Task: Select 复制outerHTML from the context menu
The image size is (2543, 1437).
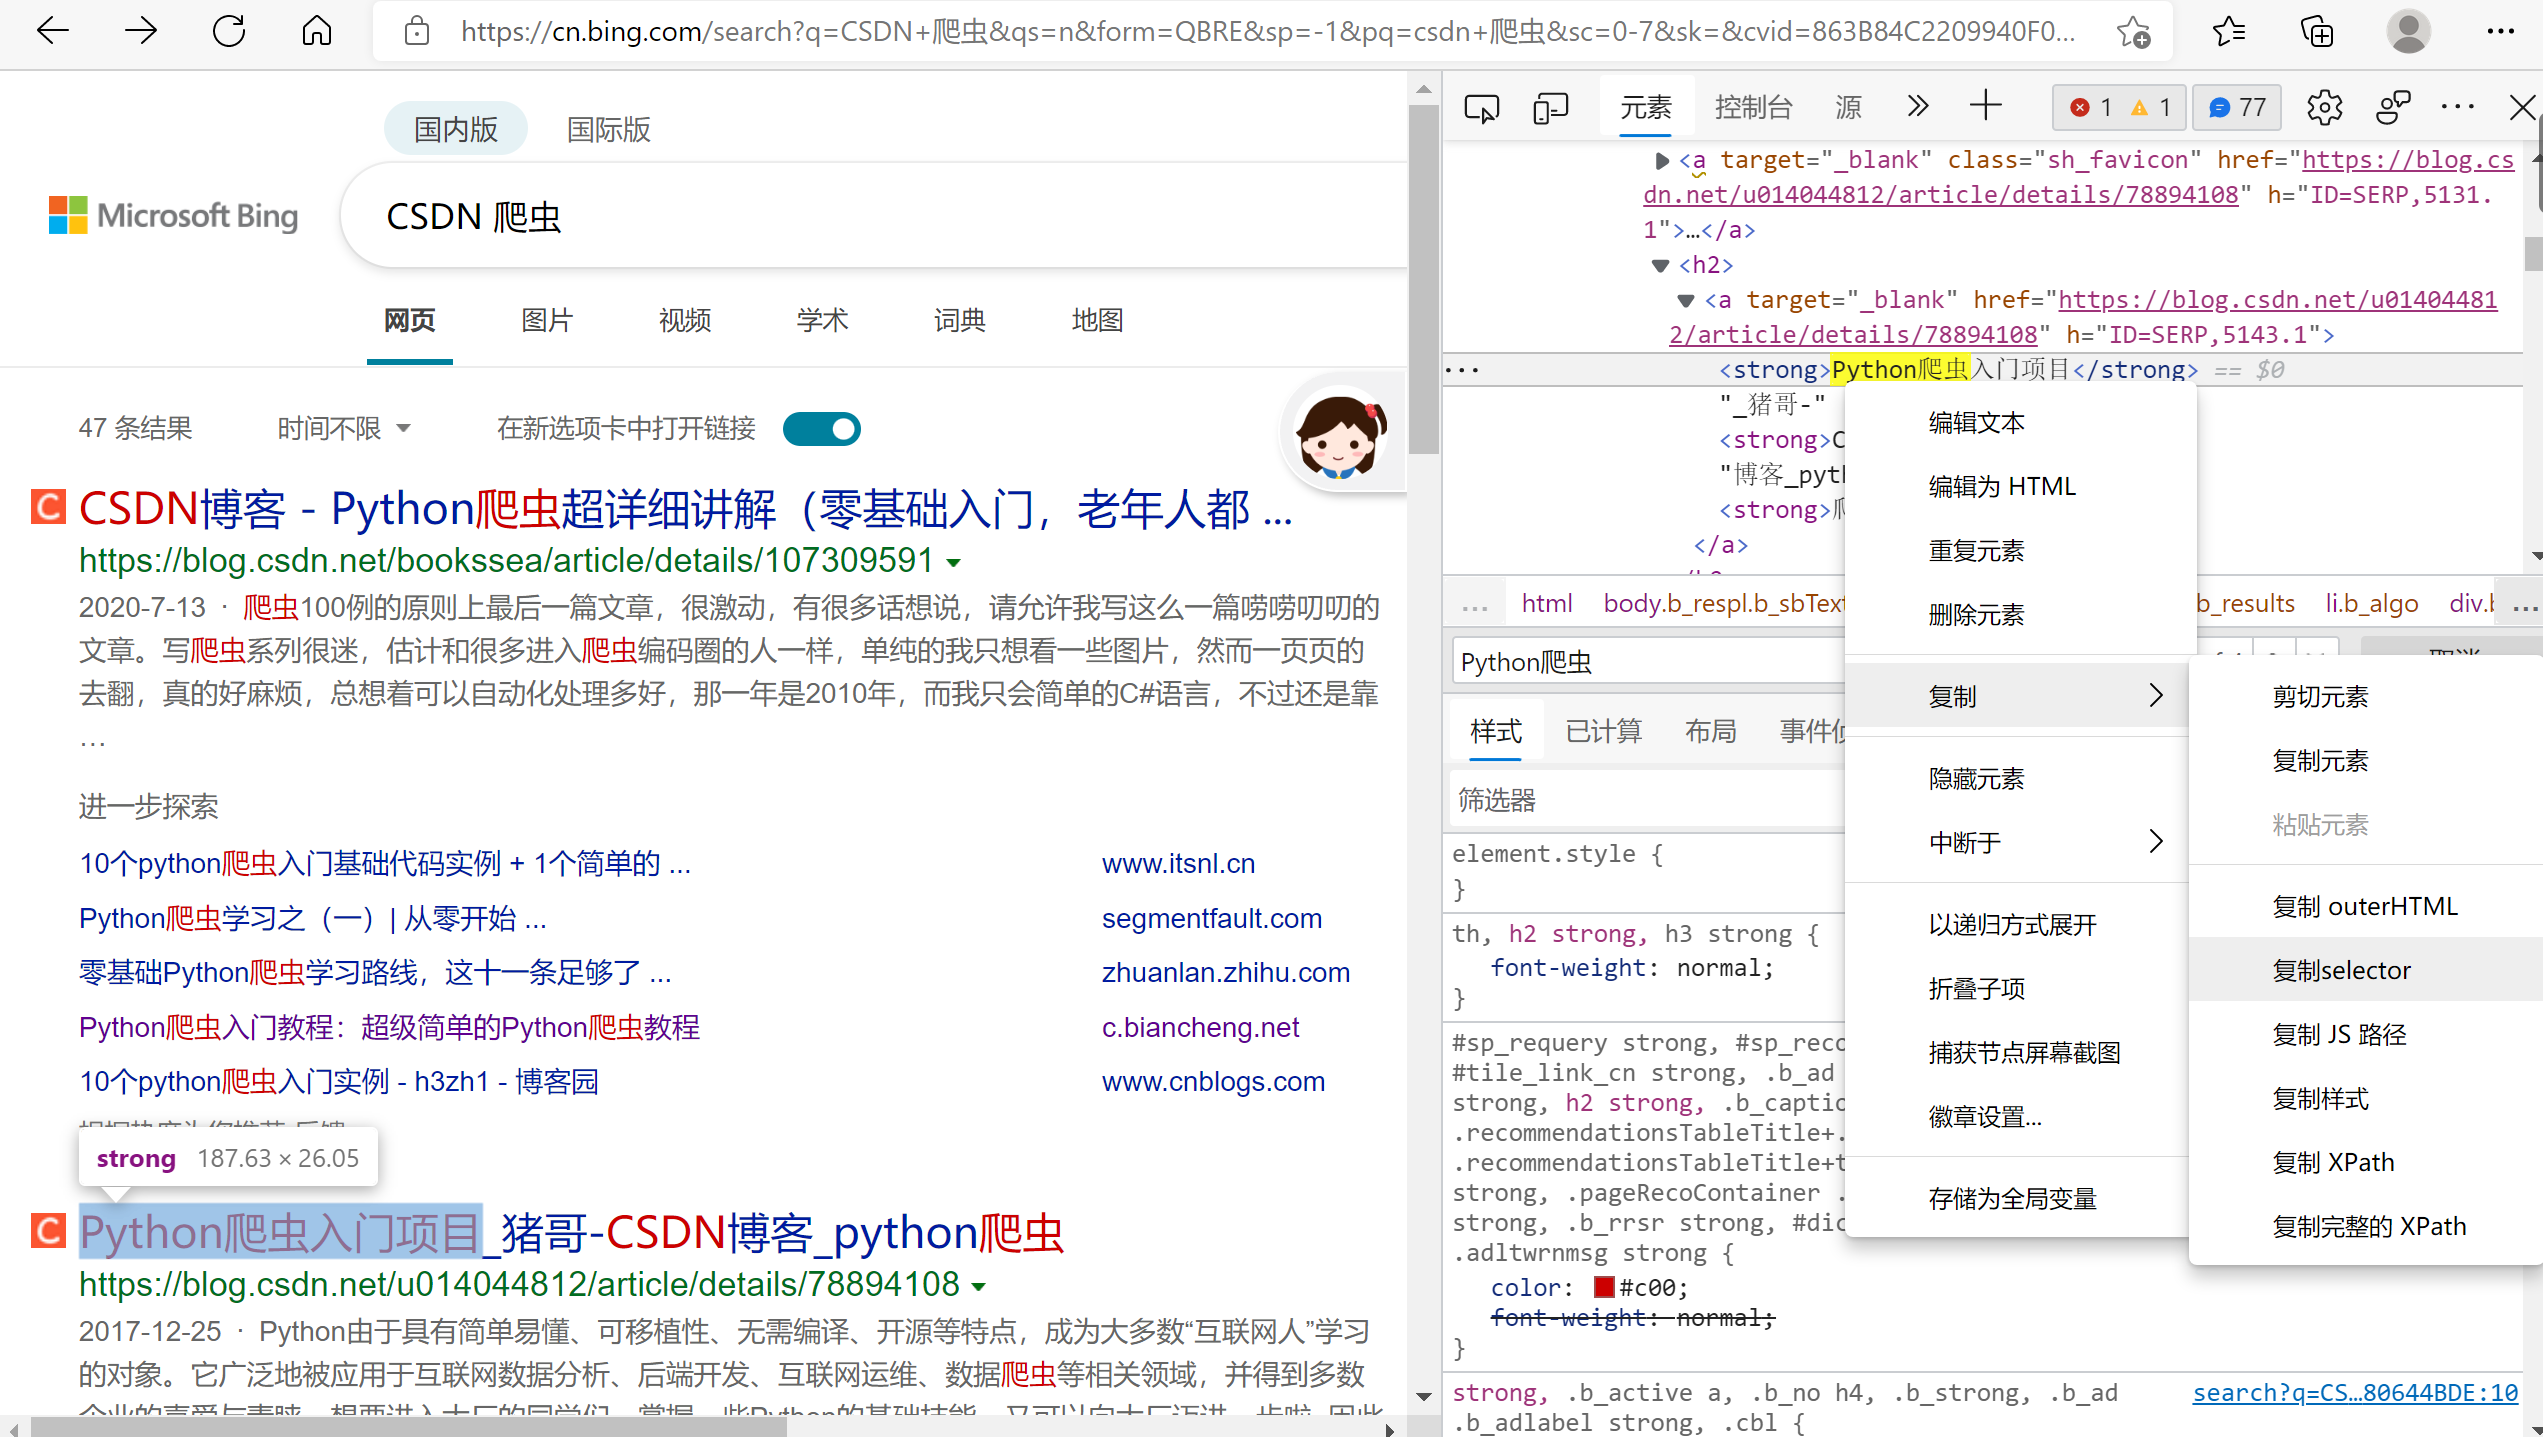Action: click(2366, 905)
